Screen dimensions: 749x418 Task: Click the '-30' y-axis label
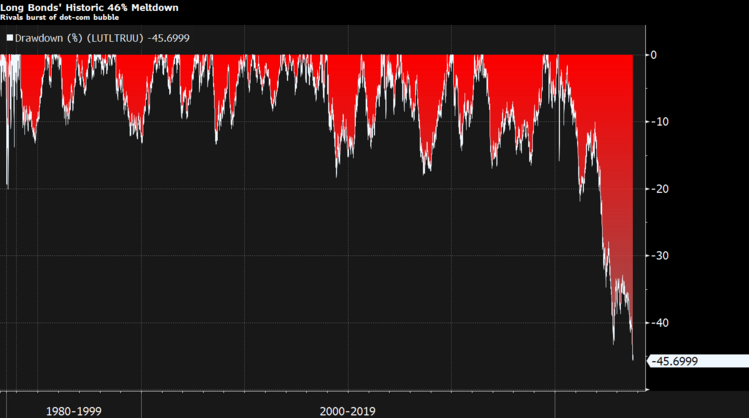(x=660, y=256)
